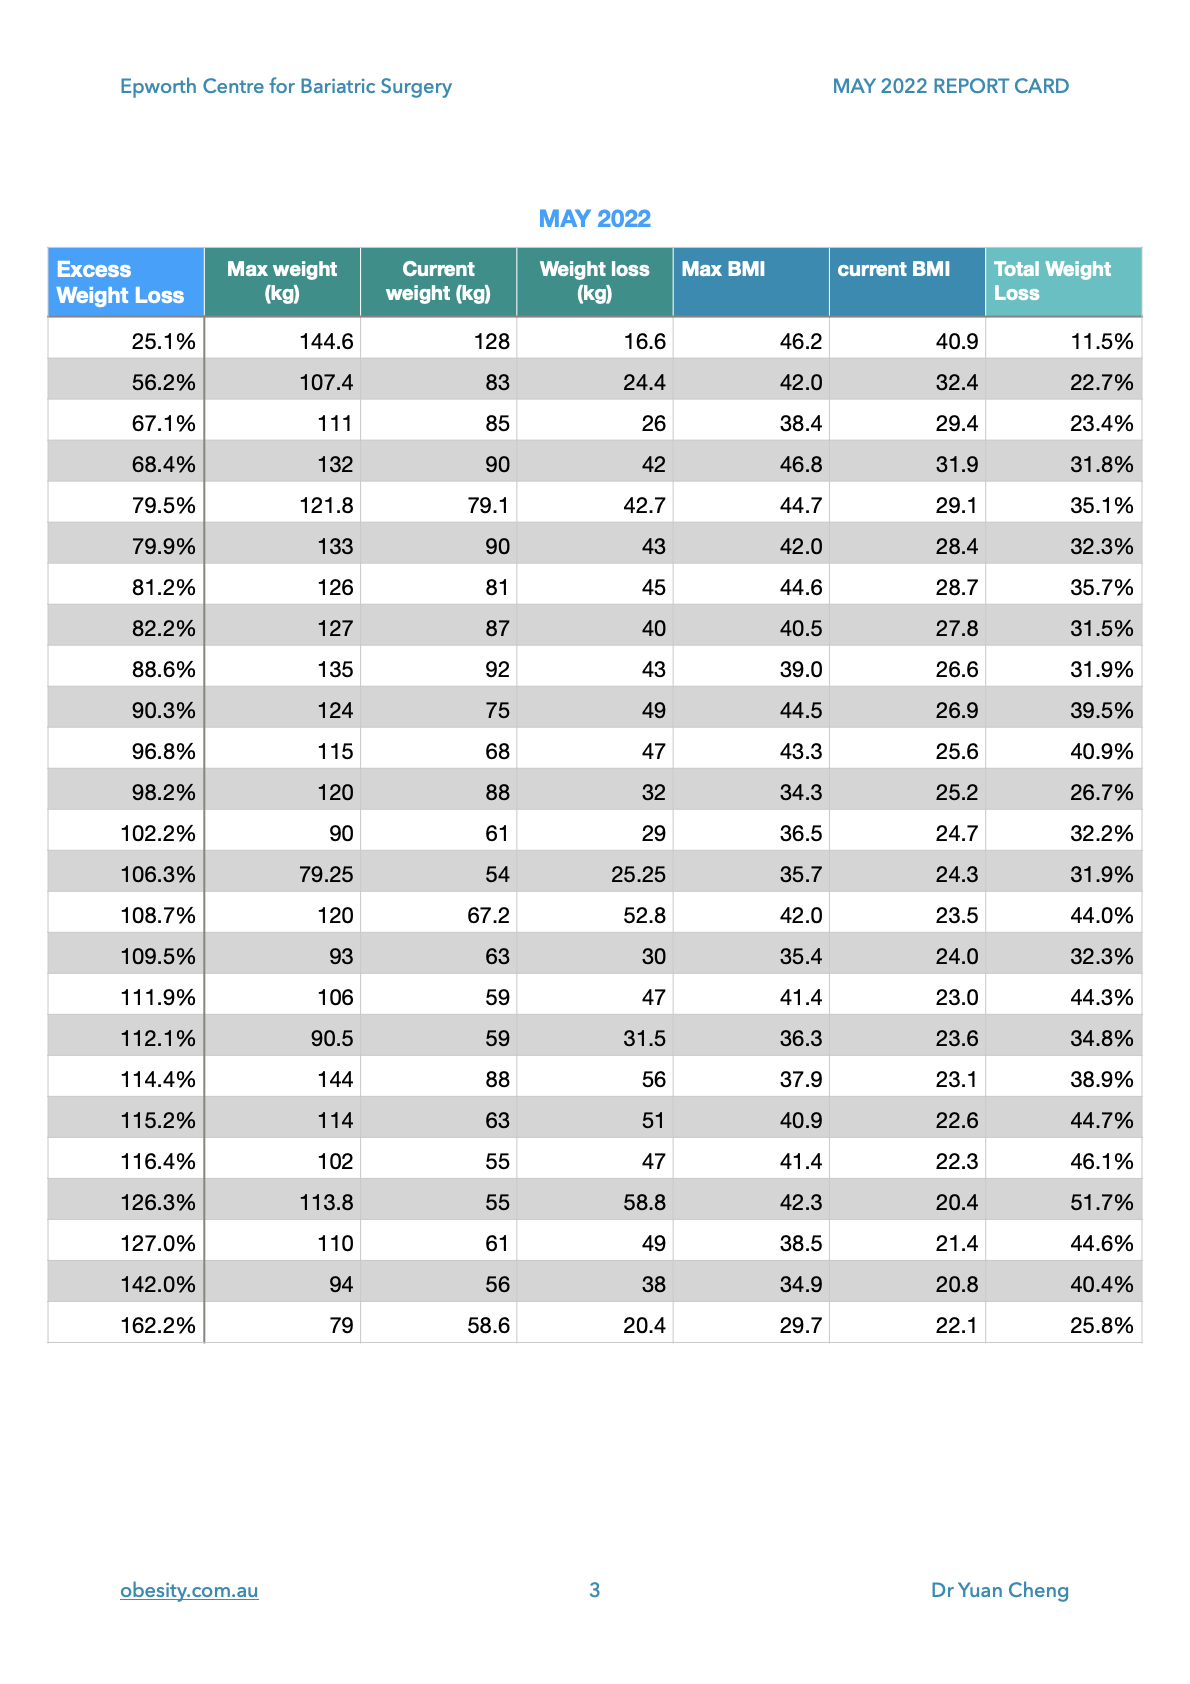This screenshot has width=1190, height=1684.
Task: Select the 144.6 max weight cell
Action: coord(326,341)
